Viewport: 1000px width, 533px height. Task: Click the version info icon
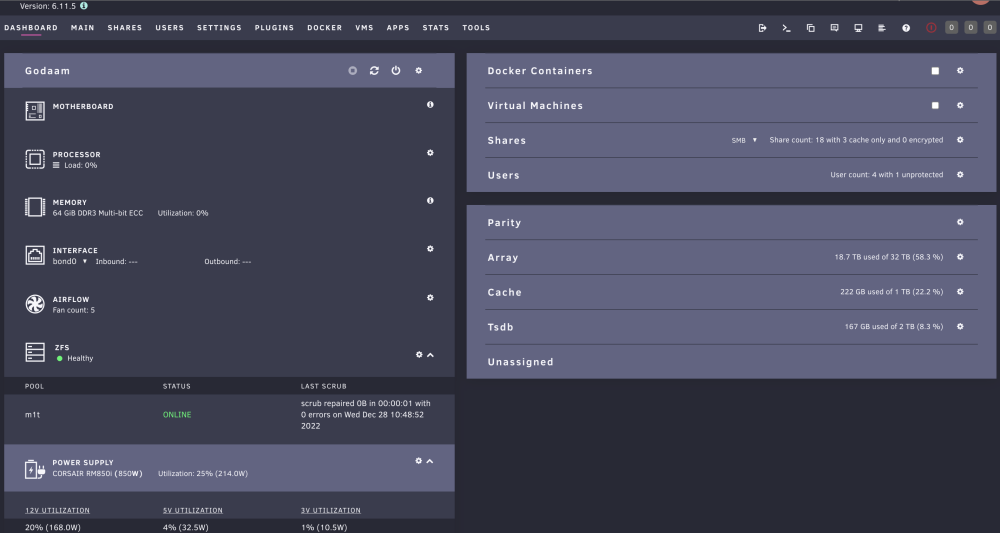[x=84, y=6]
